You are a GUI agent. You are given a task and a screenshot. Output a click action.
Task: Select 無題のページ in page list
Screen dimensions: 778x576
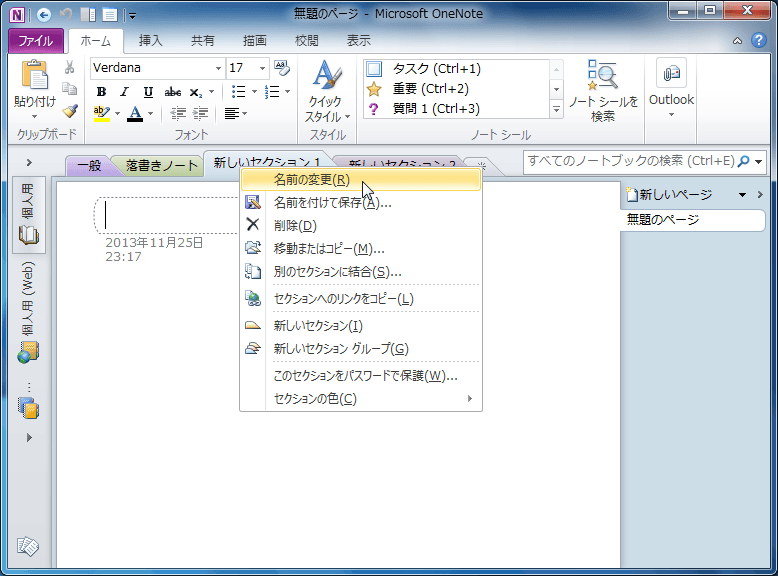point(693,220)
